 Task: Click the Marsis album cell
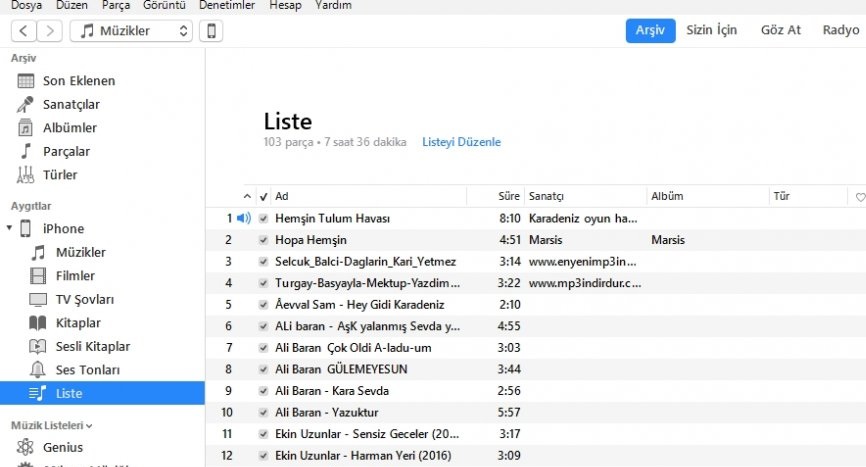tap(668, 240)
